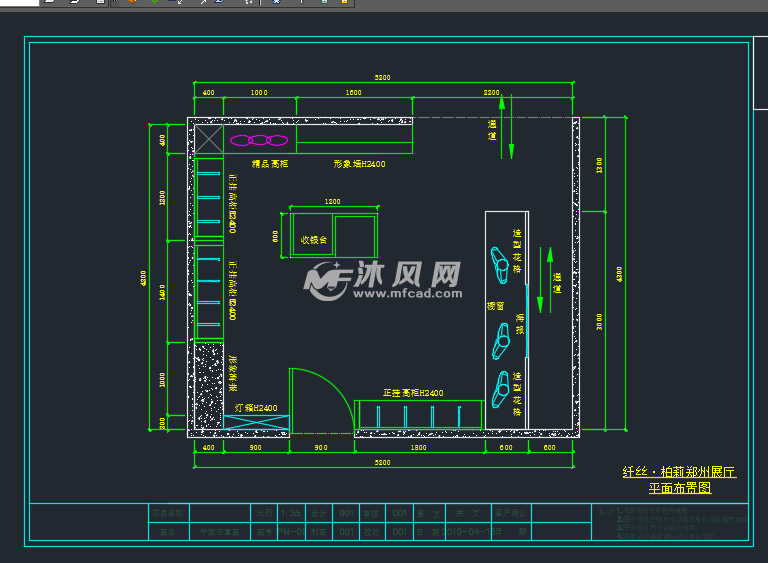Viewport: 768px width, 563px height.
Task: Select the 1300 vertical dimension text
Action: 599,165
